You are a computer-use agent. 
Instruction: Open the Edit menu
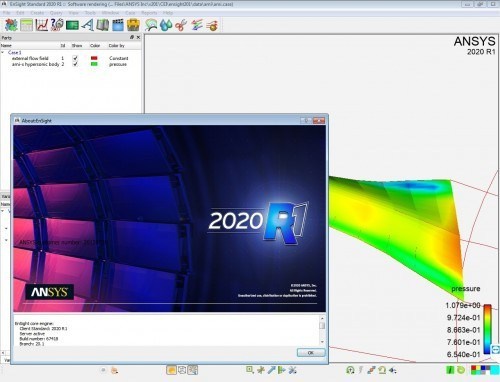point(20,13)
